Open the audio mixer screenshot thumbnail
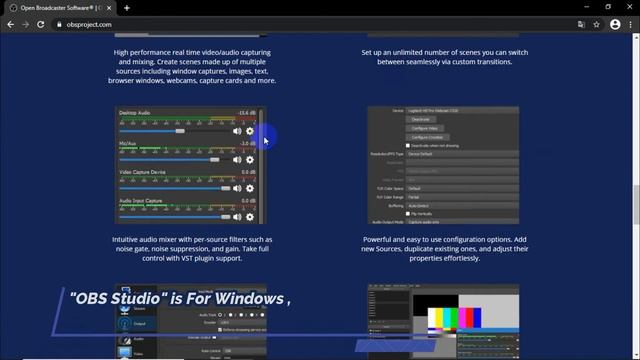This screenshot has width=640, height=360. pos(191,165)
